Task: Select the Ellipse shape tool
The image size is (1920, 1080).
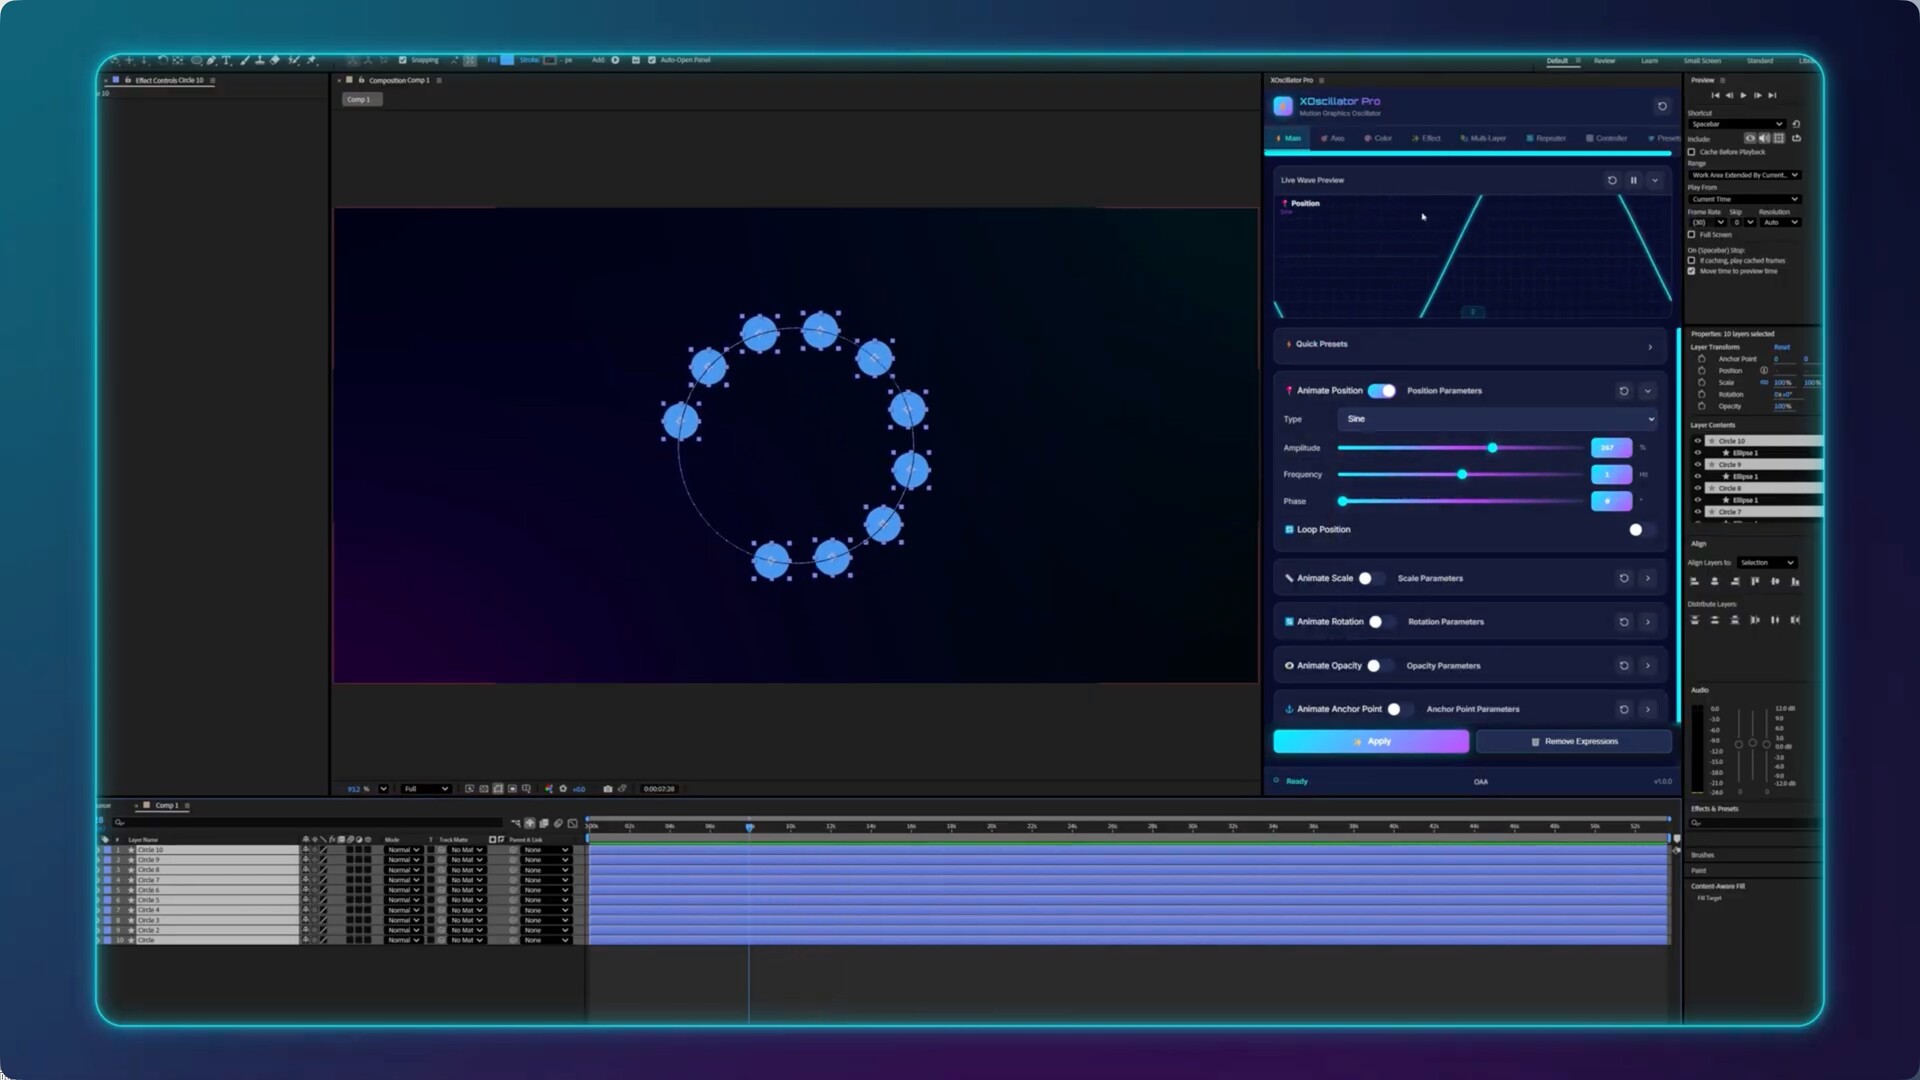Action: click(x=196, y=61)
